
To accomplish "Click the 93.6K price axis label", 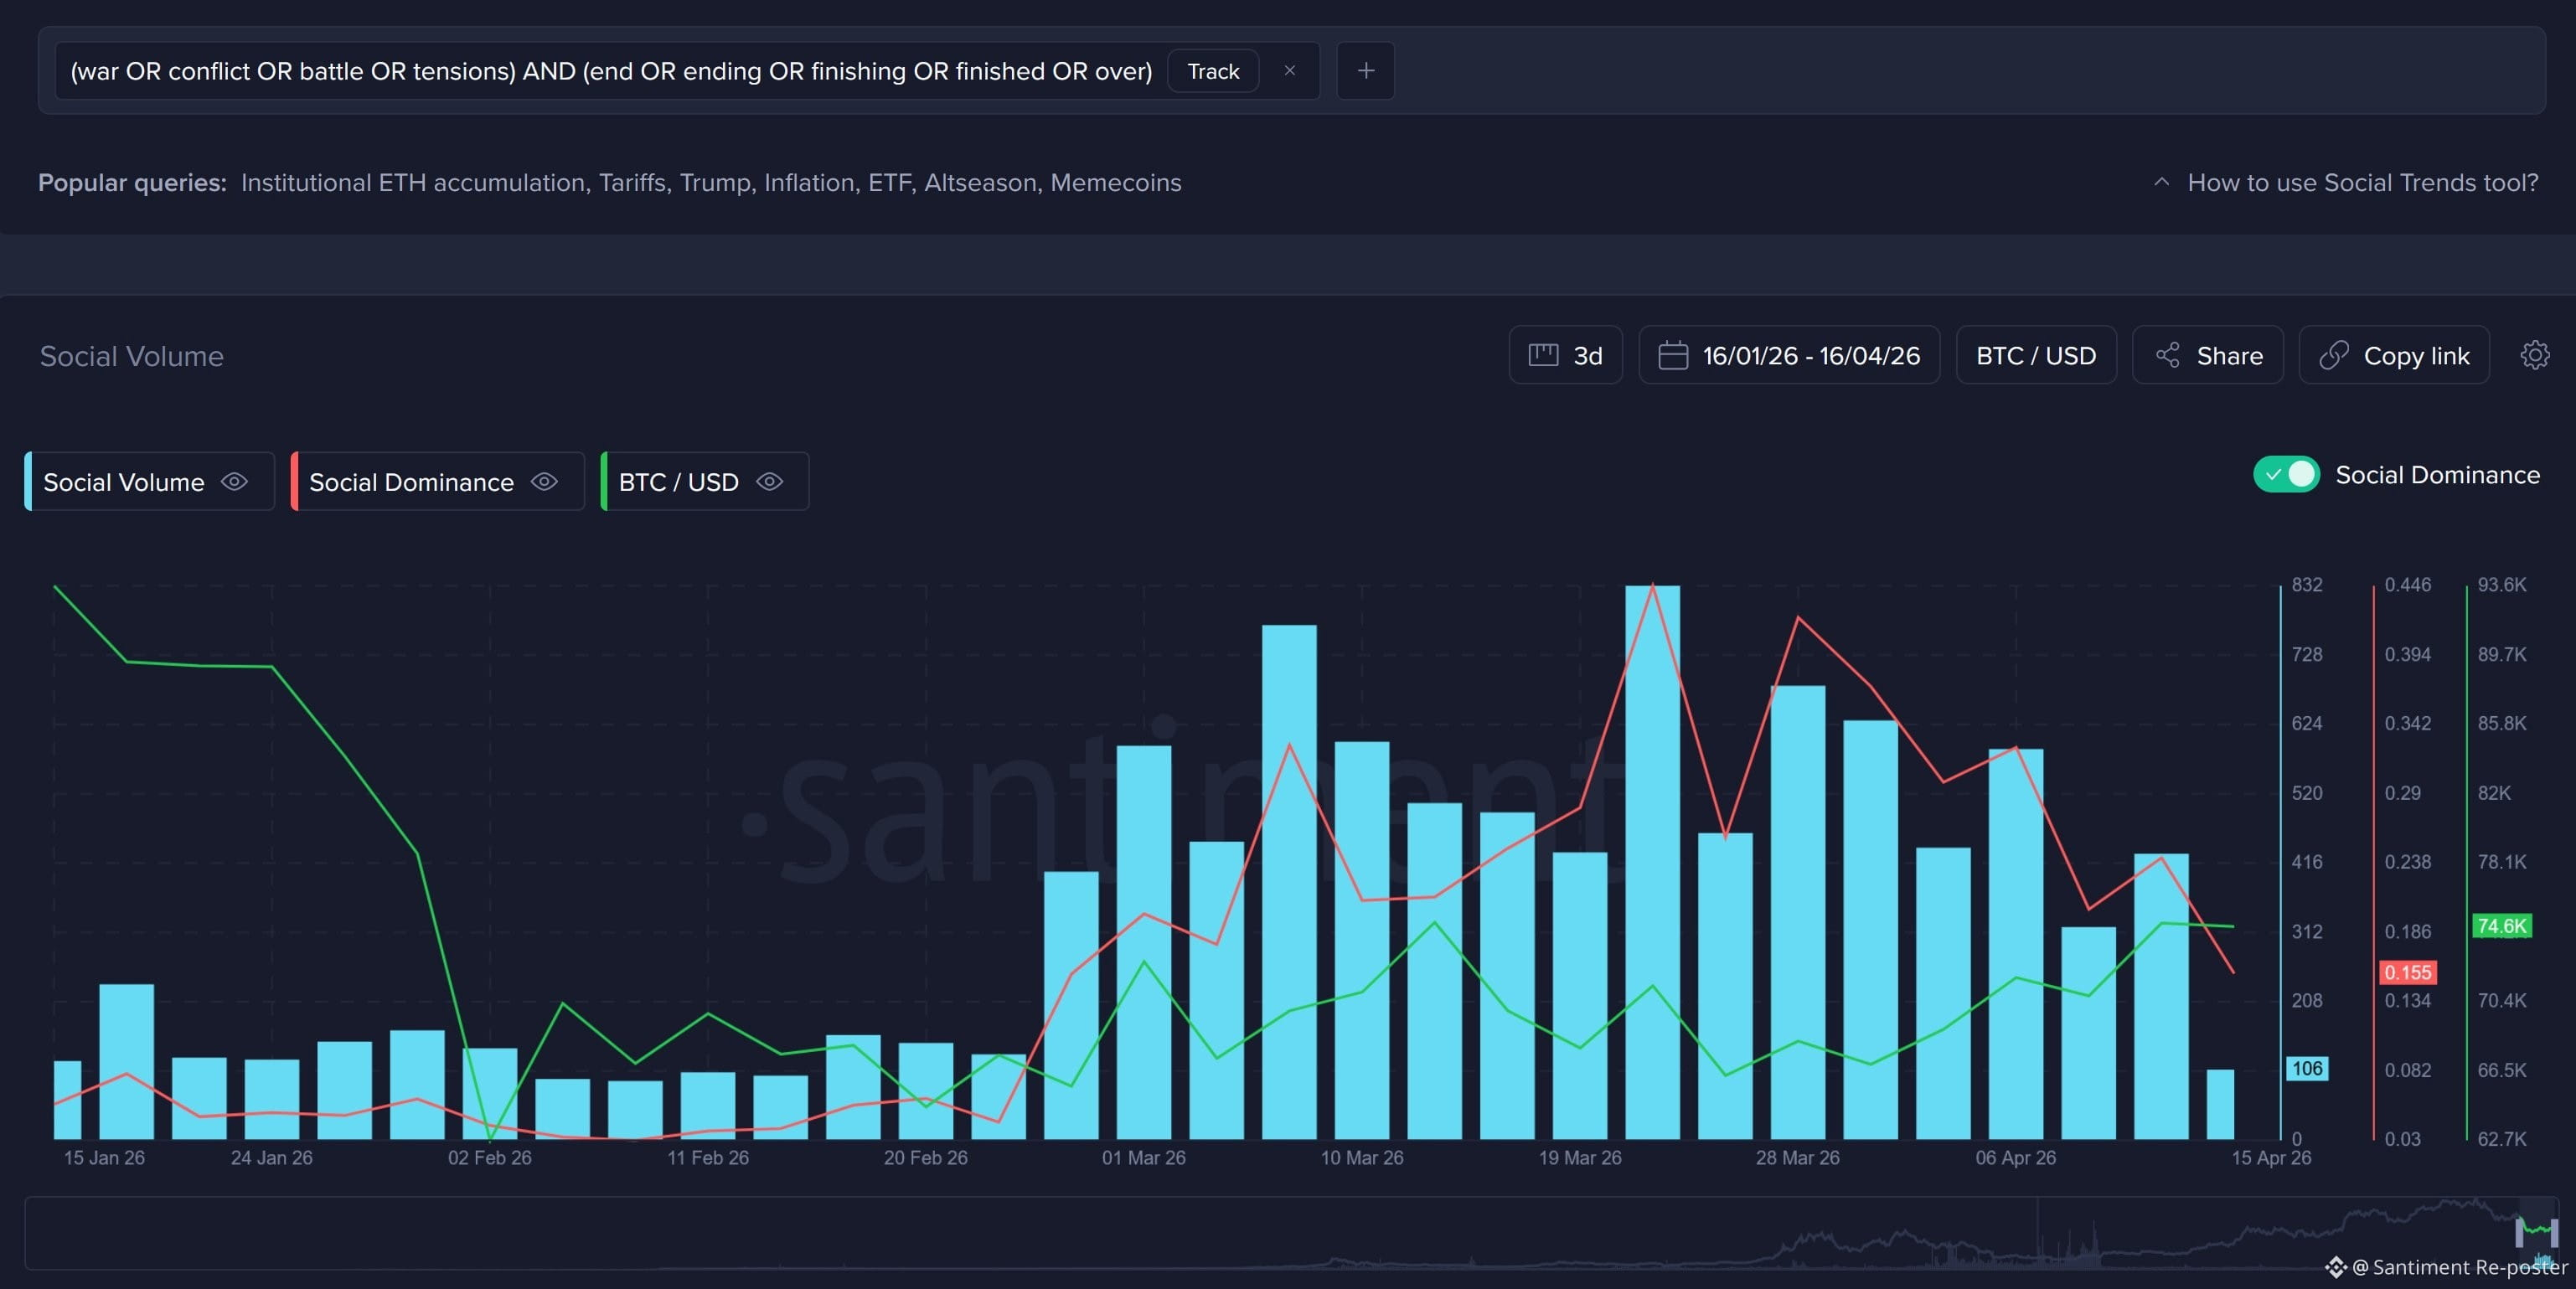I will 2501,584.
